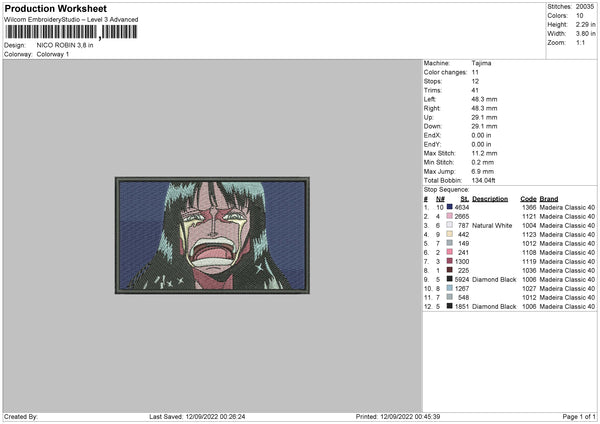Click the Stop Sequence heading
The height and width of the screenshot is (424, 600).
tap(446, 189)
